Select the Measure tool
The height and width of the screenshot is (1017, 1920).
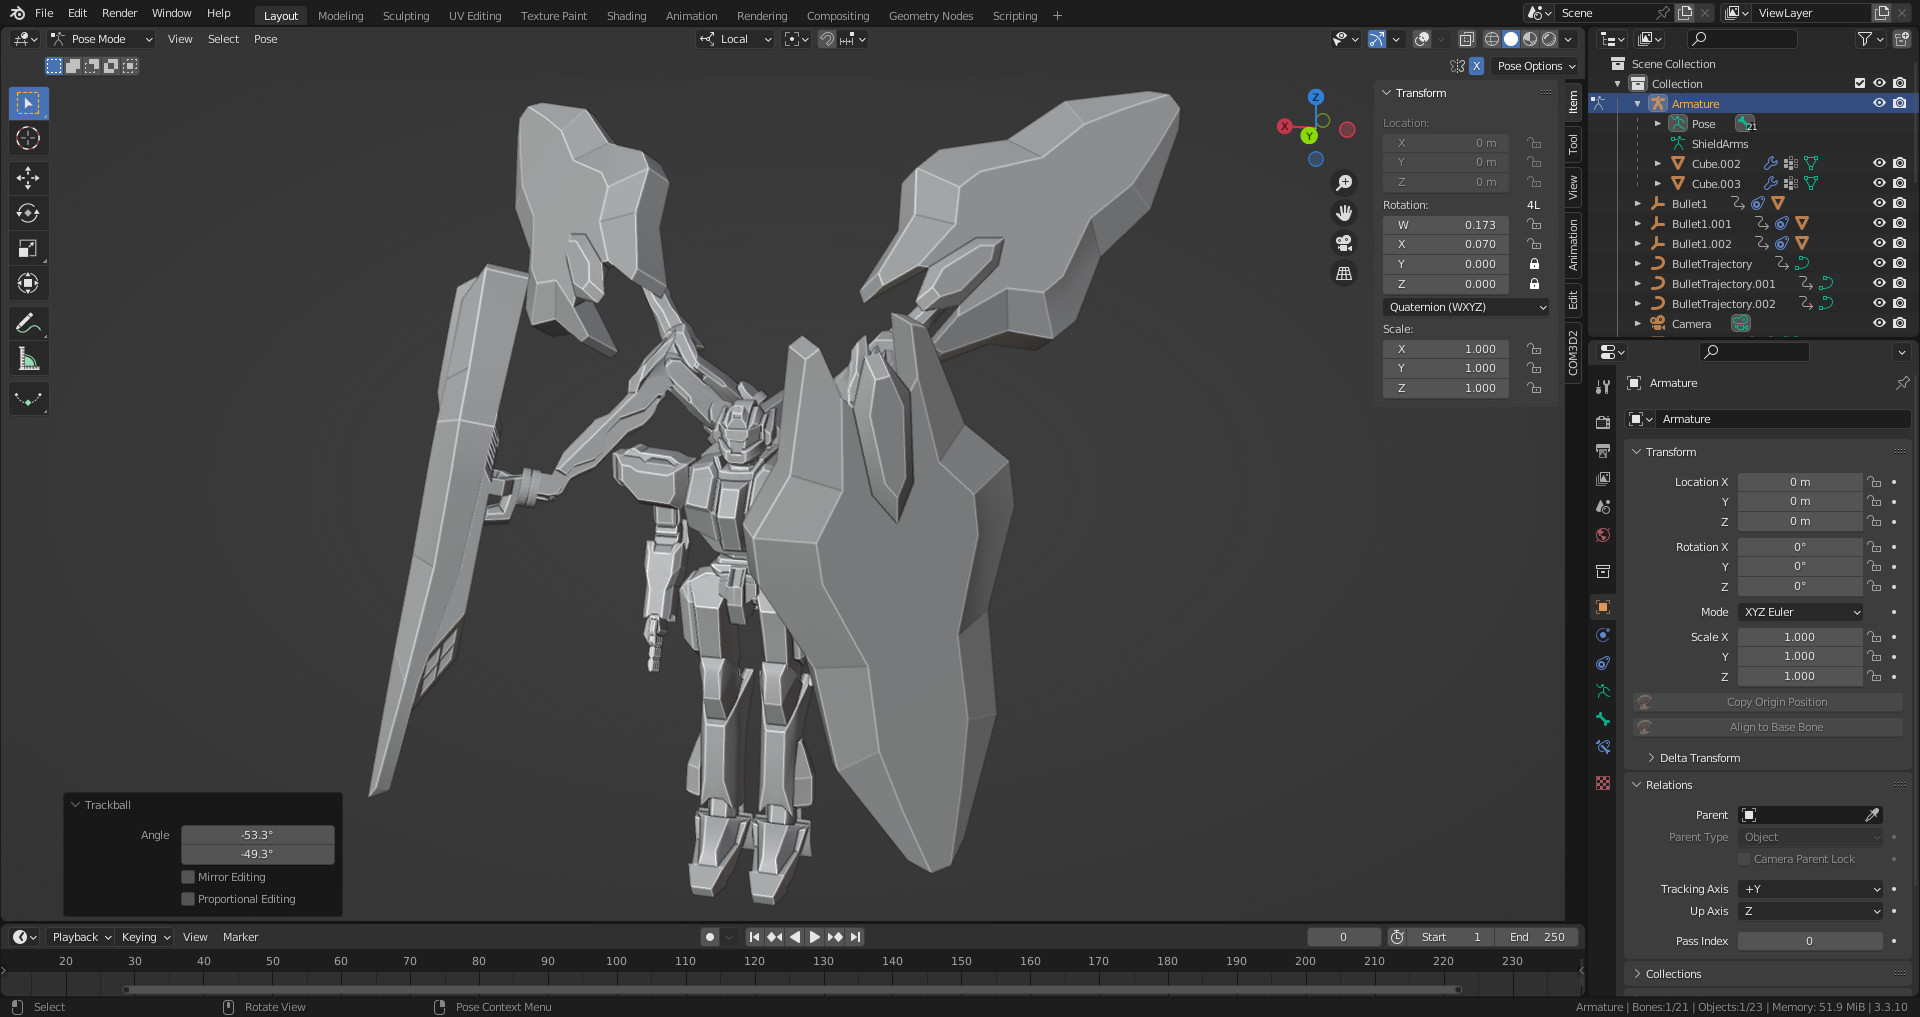28,358
